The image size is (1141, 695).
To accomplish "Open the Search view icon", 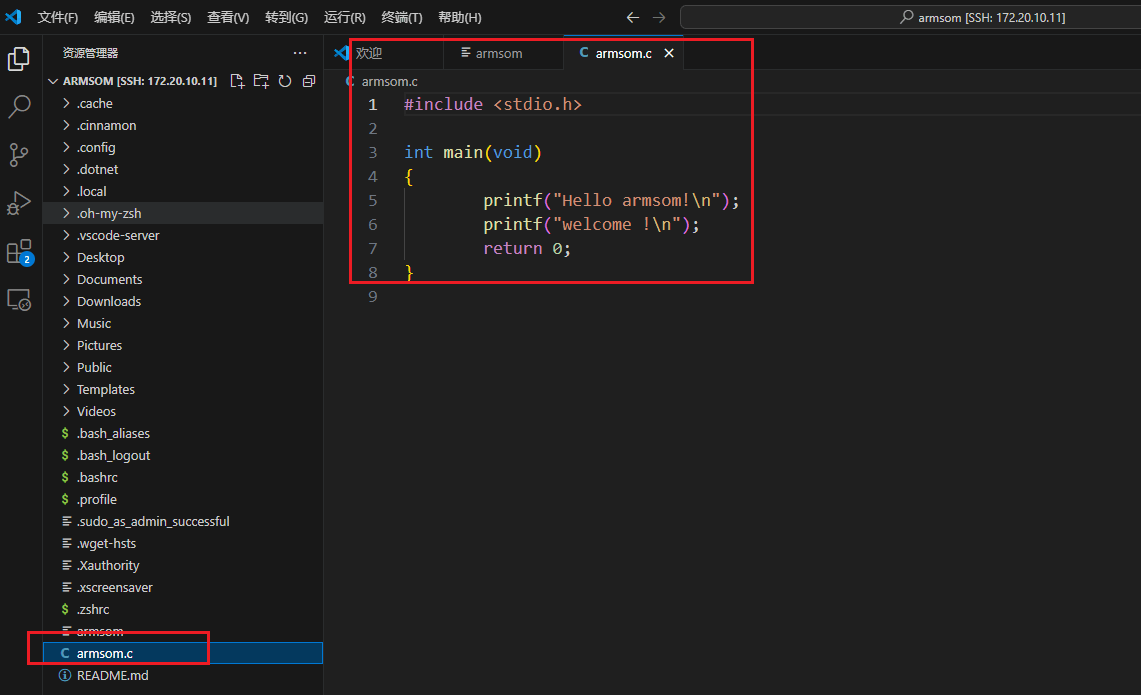I will click(19, 107).
